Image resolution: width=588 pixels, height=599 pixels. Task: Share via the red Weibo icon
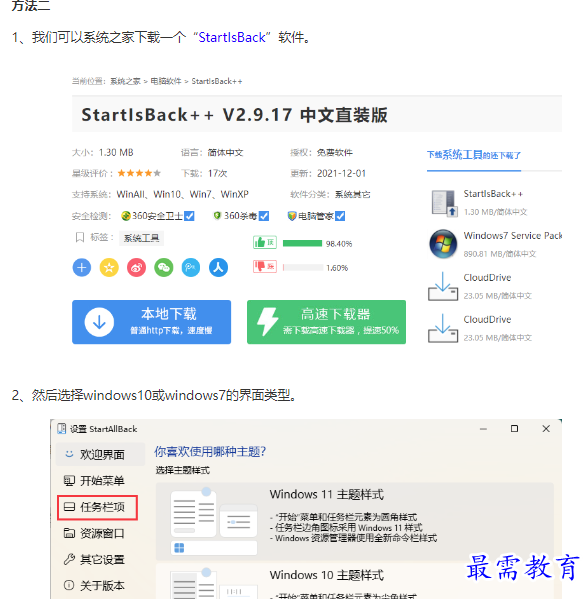tap(136, 267)
